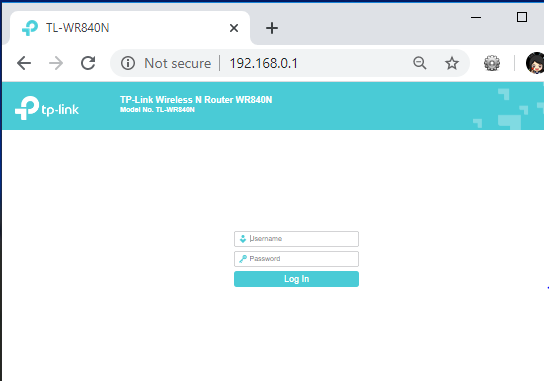Maximize the Chrome window
The width and height of the screenshot is (549, 381).
[x=522, y=17]
